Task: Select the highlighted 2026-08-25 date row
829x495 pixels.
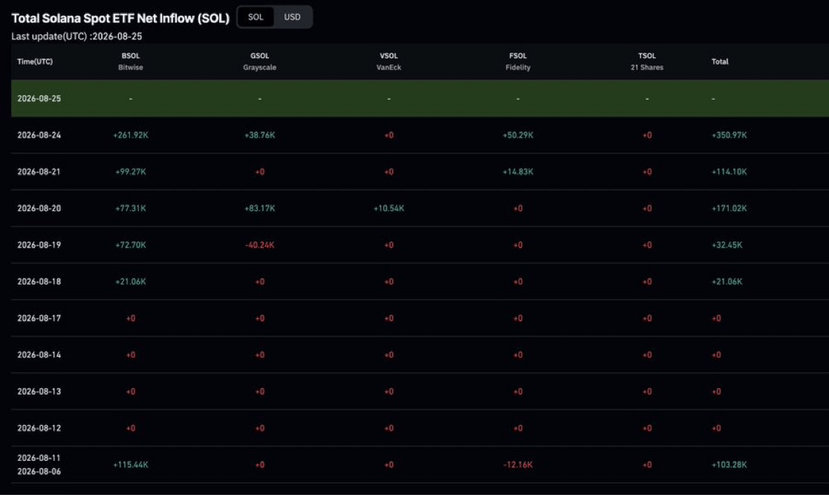Action: (x=420, y=98)
